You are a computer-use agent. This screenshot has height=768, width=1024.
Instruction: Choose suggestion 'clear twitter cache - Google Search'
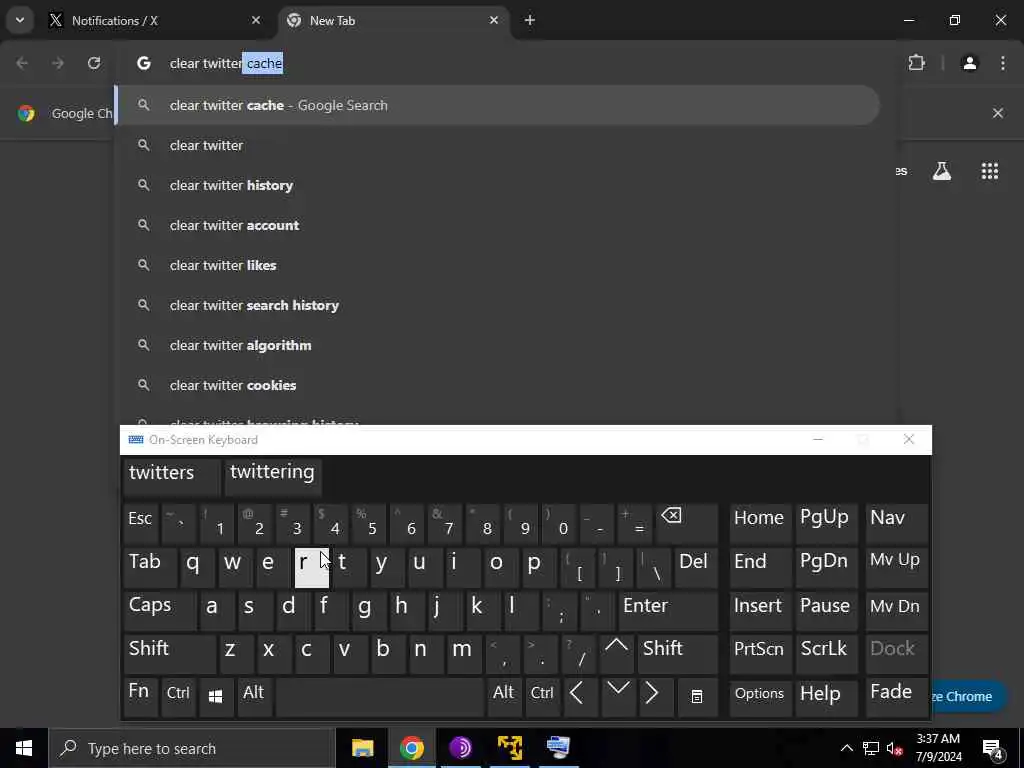pyautogui.click(x=498, y=105)
